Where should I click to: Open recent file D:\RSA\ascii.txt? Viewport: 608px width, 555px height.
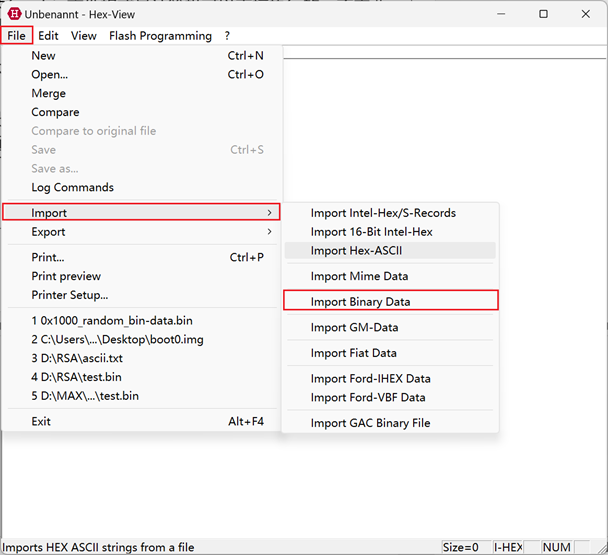pos(76,358)
